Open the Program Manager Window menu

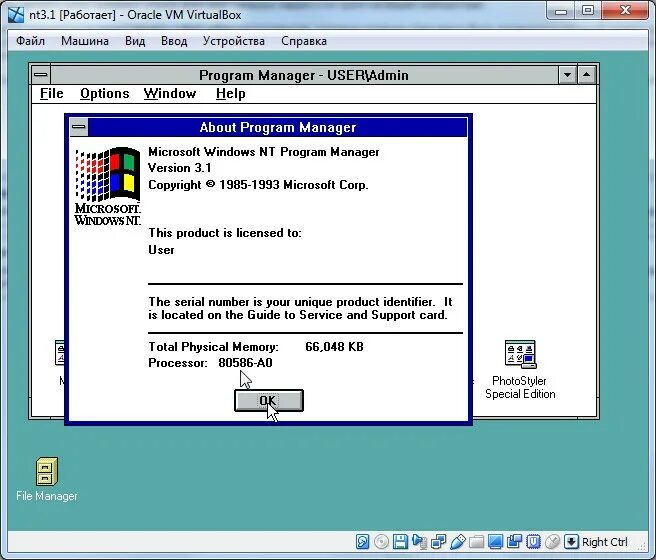(x=170, y=94)
